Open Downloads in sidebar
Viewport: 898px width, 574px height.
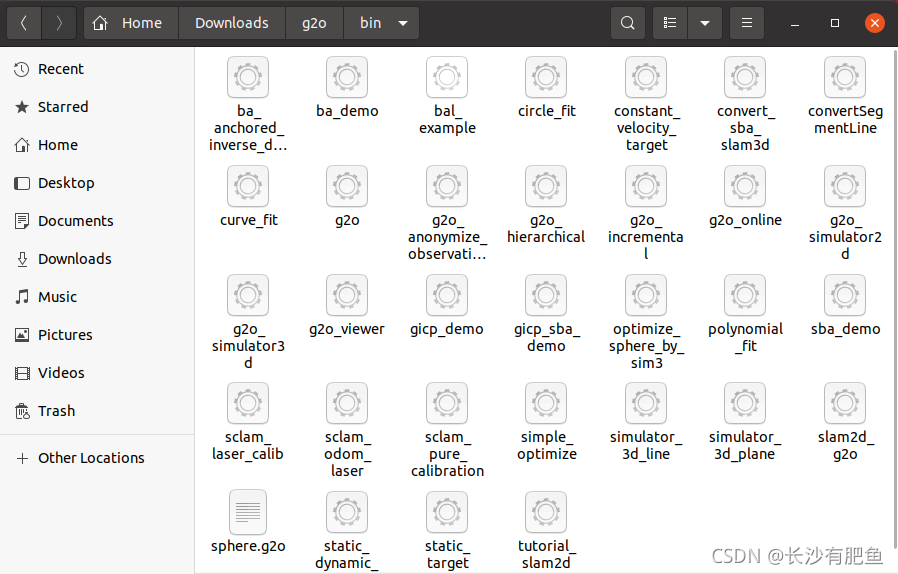[97, 259]
